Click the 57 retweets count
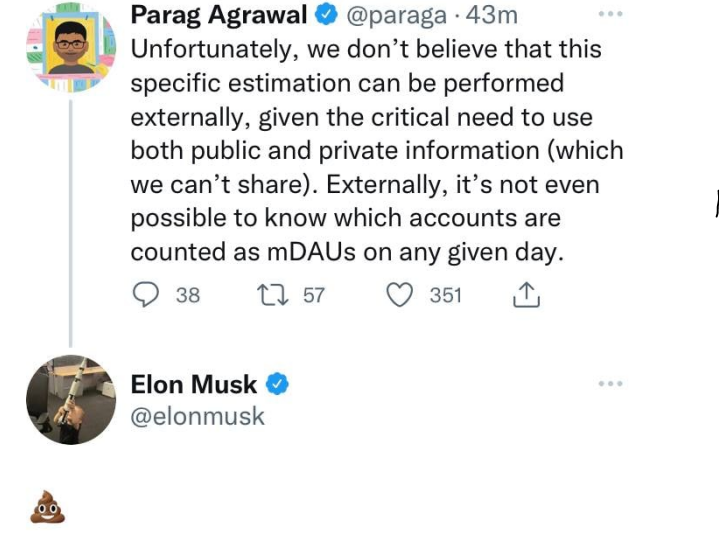 (x=313, y=295)
